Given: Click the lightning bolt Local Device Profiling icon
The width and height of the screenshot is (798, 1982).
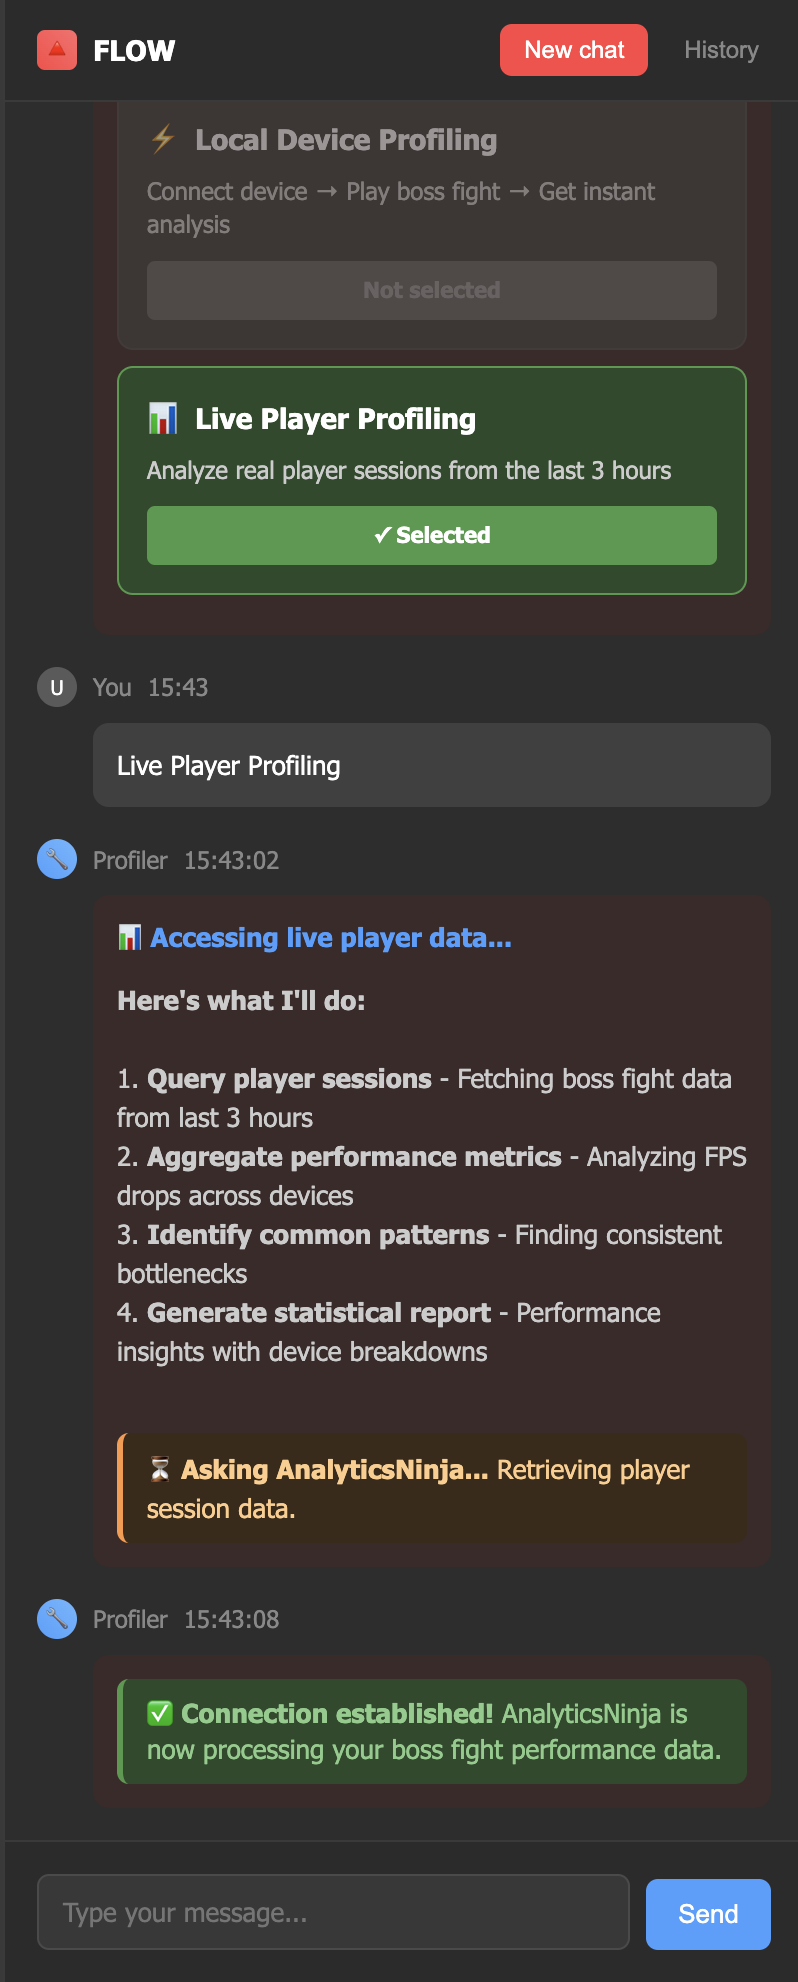Looking at the screenshot, I should (x=163, y=139).
